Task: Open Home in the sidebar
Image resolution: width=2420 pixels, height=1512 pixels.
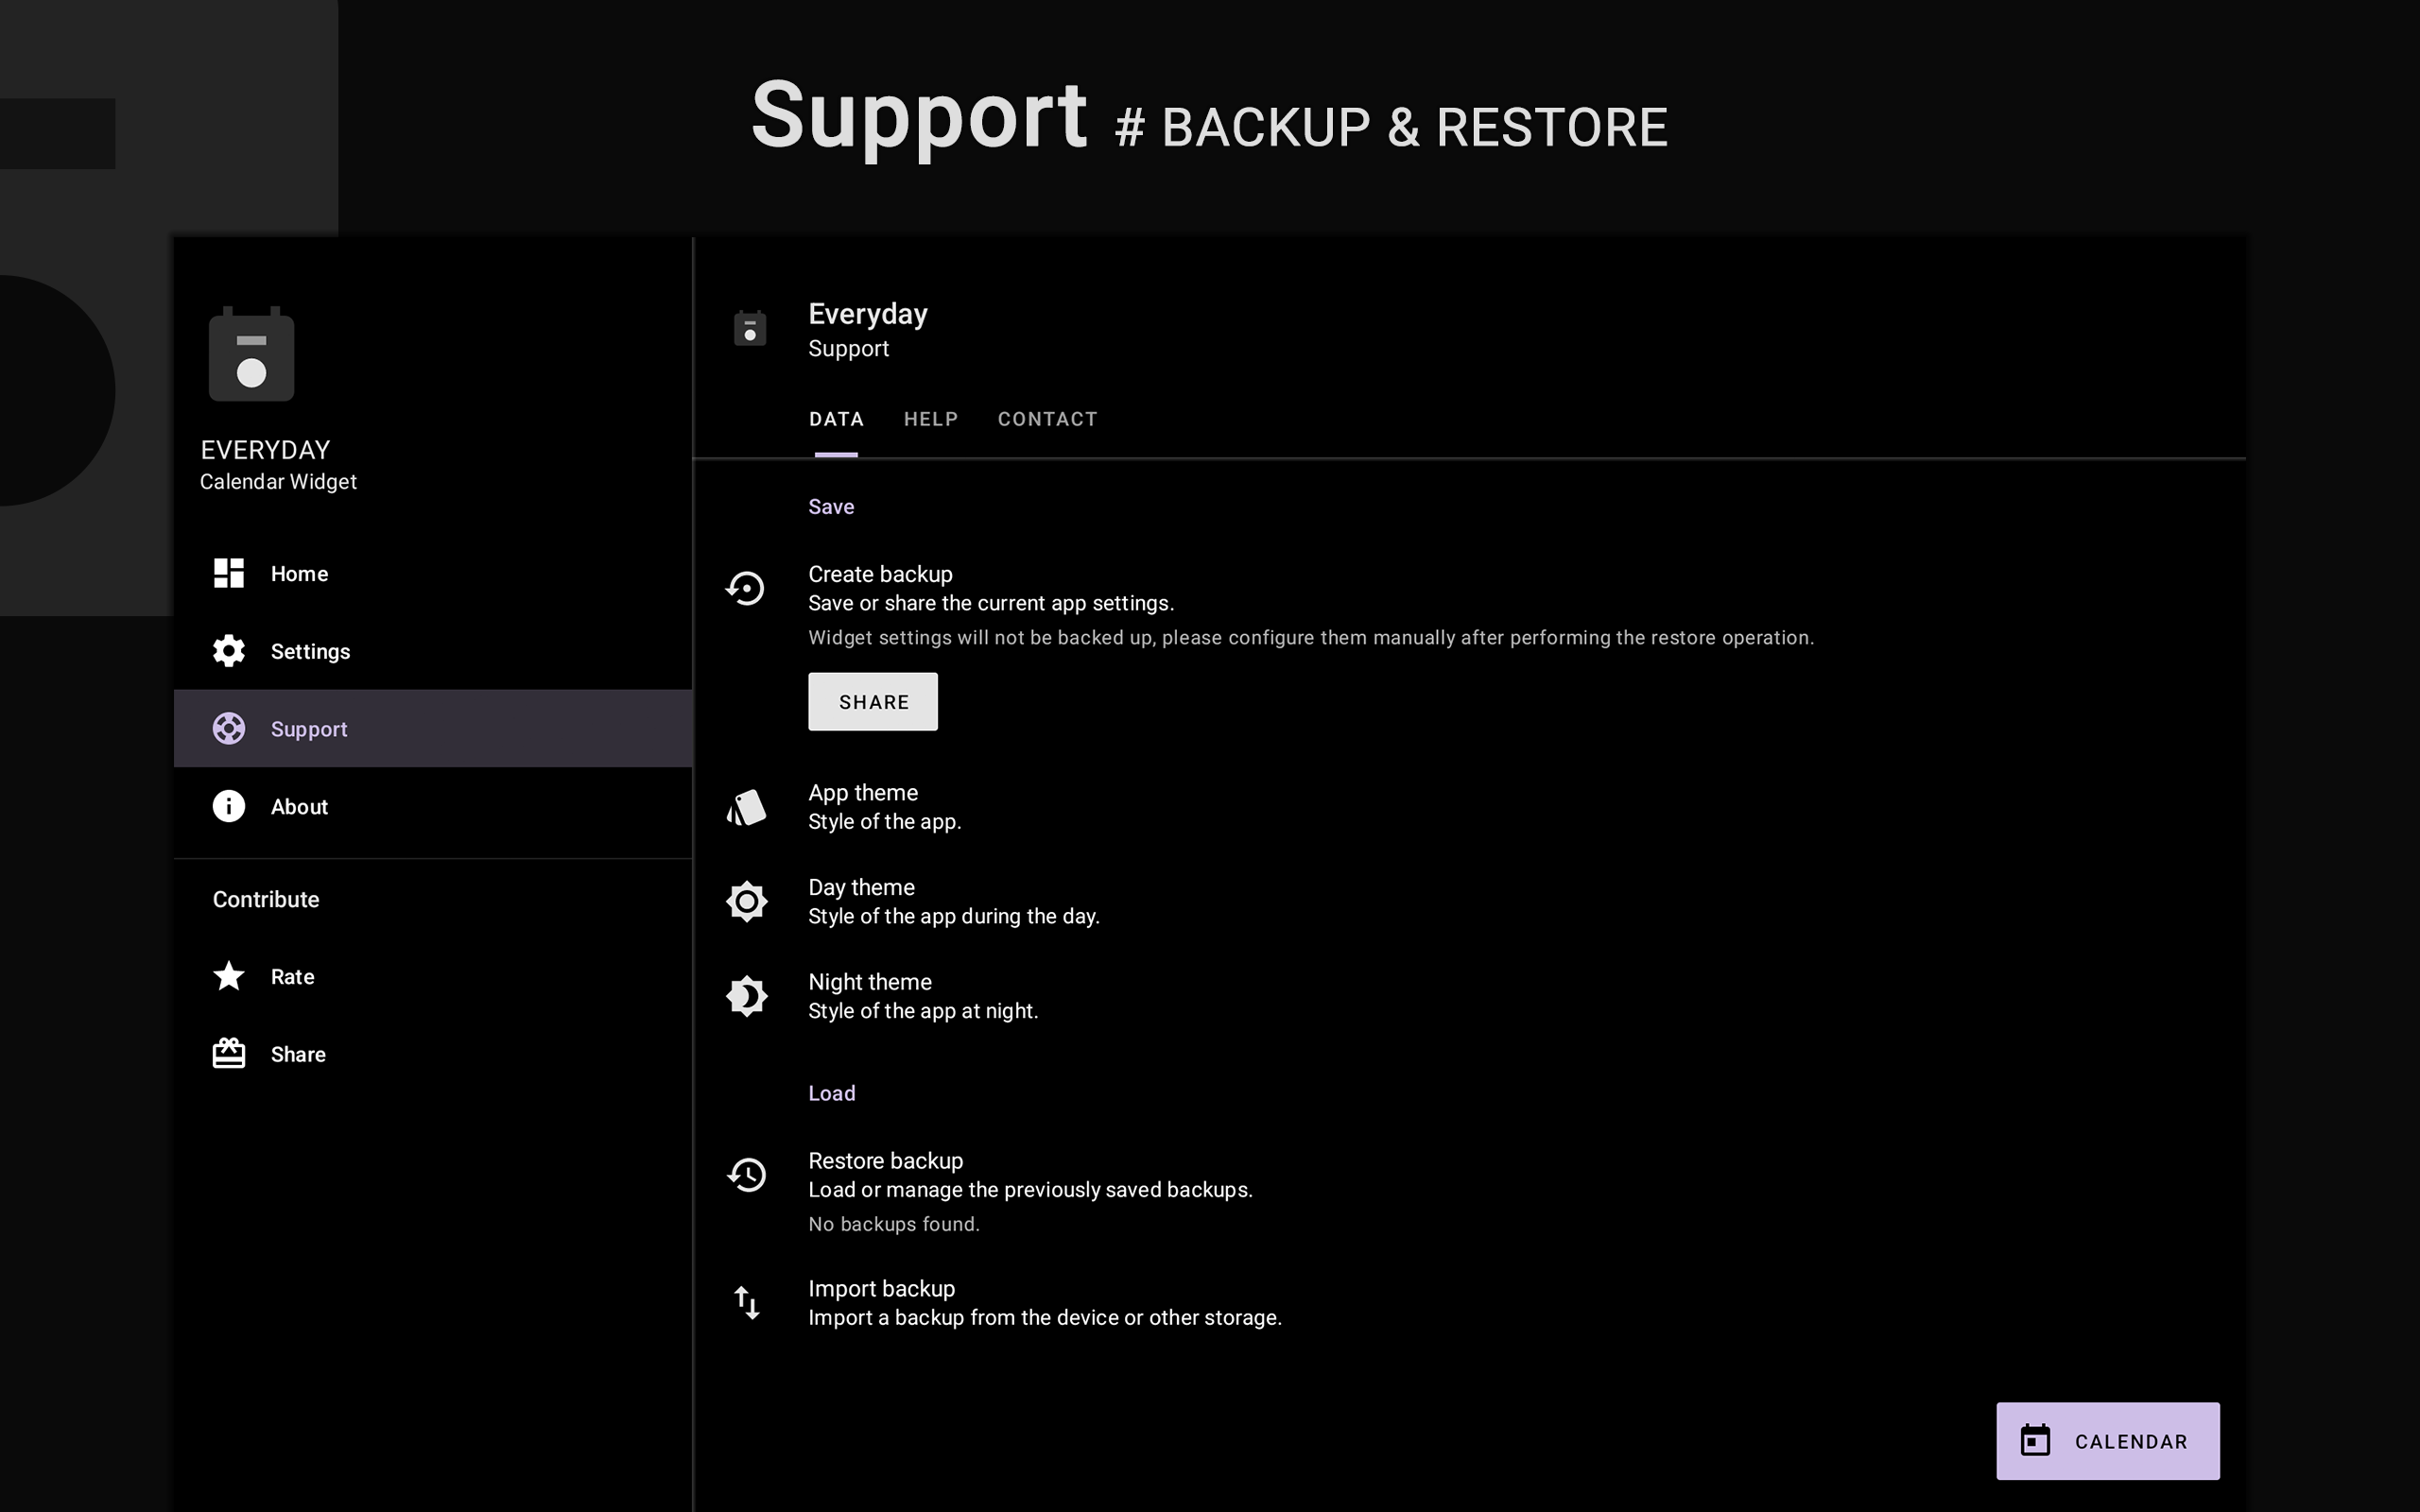Action: 433,573
